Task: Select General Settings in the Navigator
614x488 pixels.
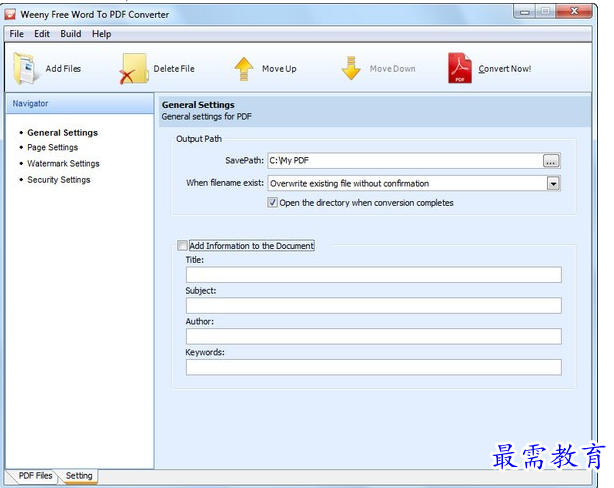Action: coord(62,133)
